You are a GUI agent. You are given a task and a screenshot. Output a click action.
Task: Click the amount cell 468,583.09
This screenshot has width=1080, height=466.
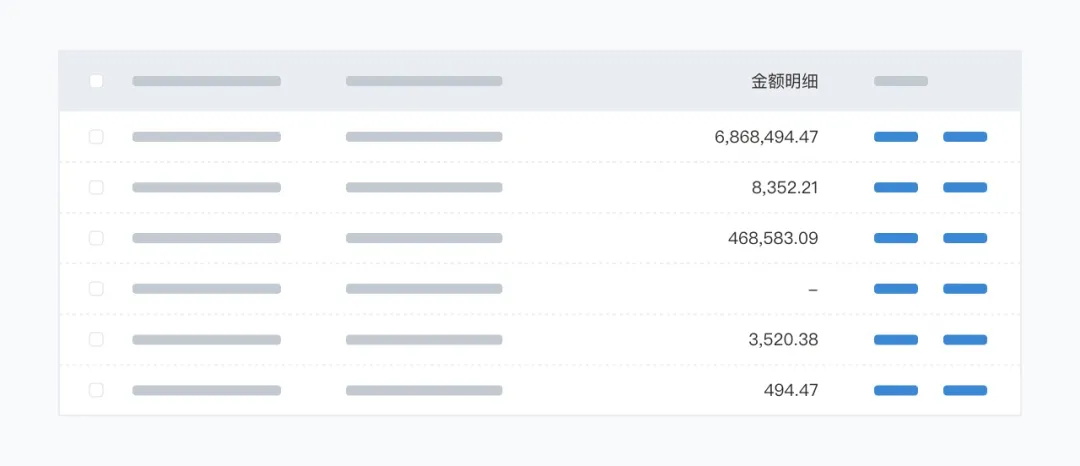[773, 238]
